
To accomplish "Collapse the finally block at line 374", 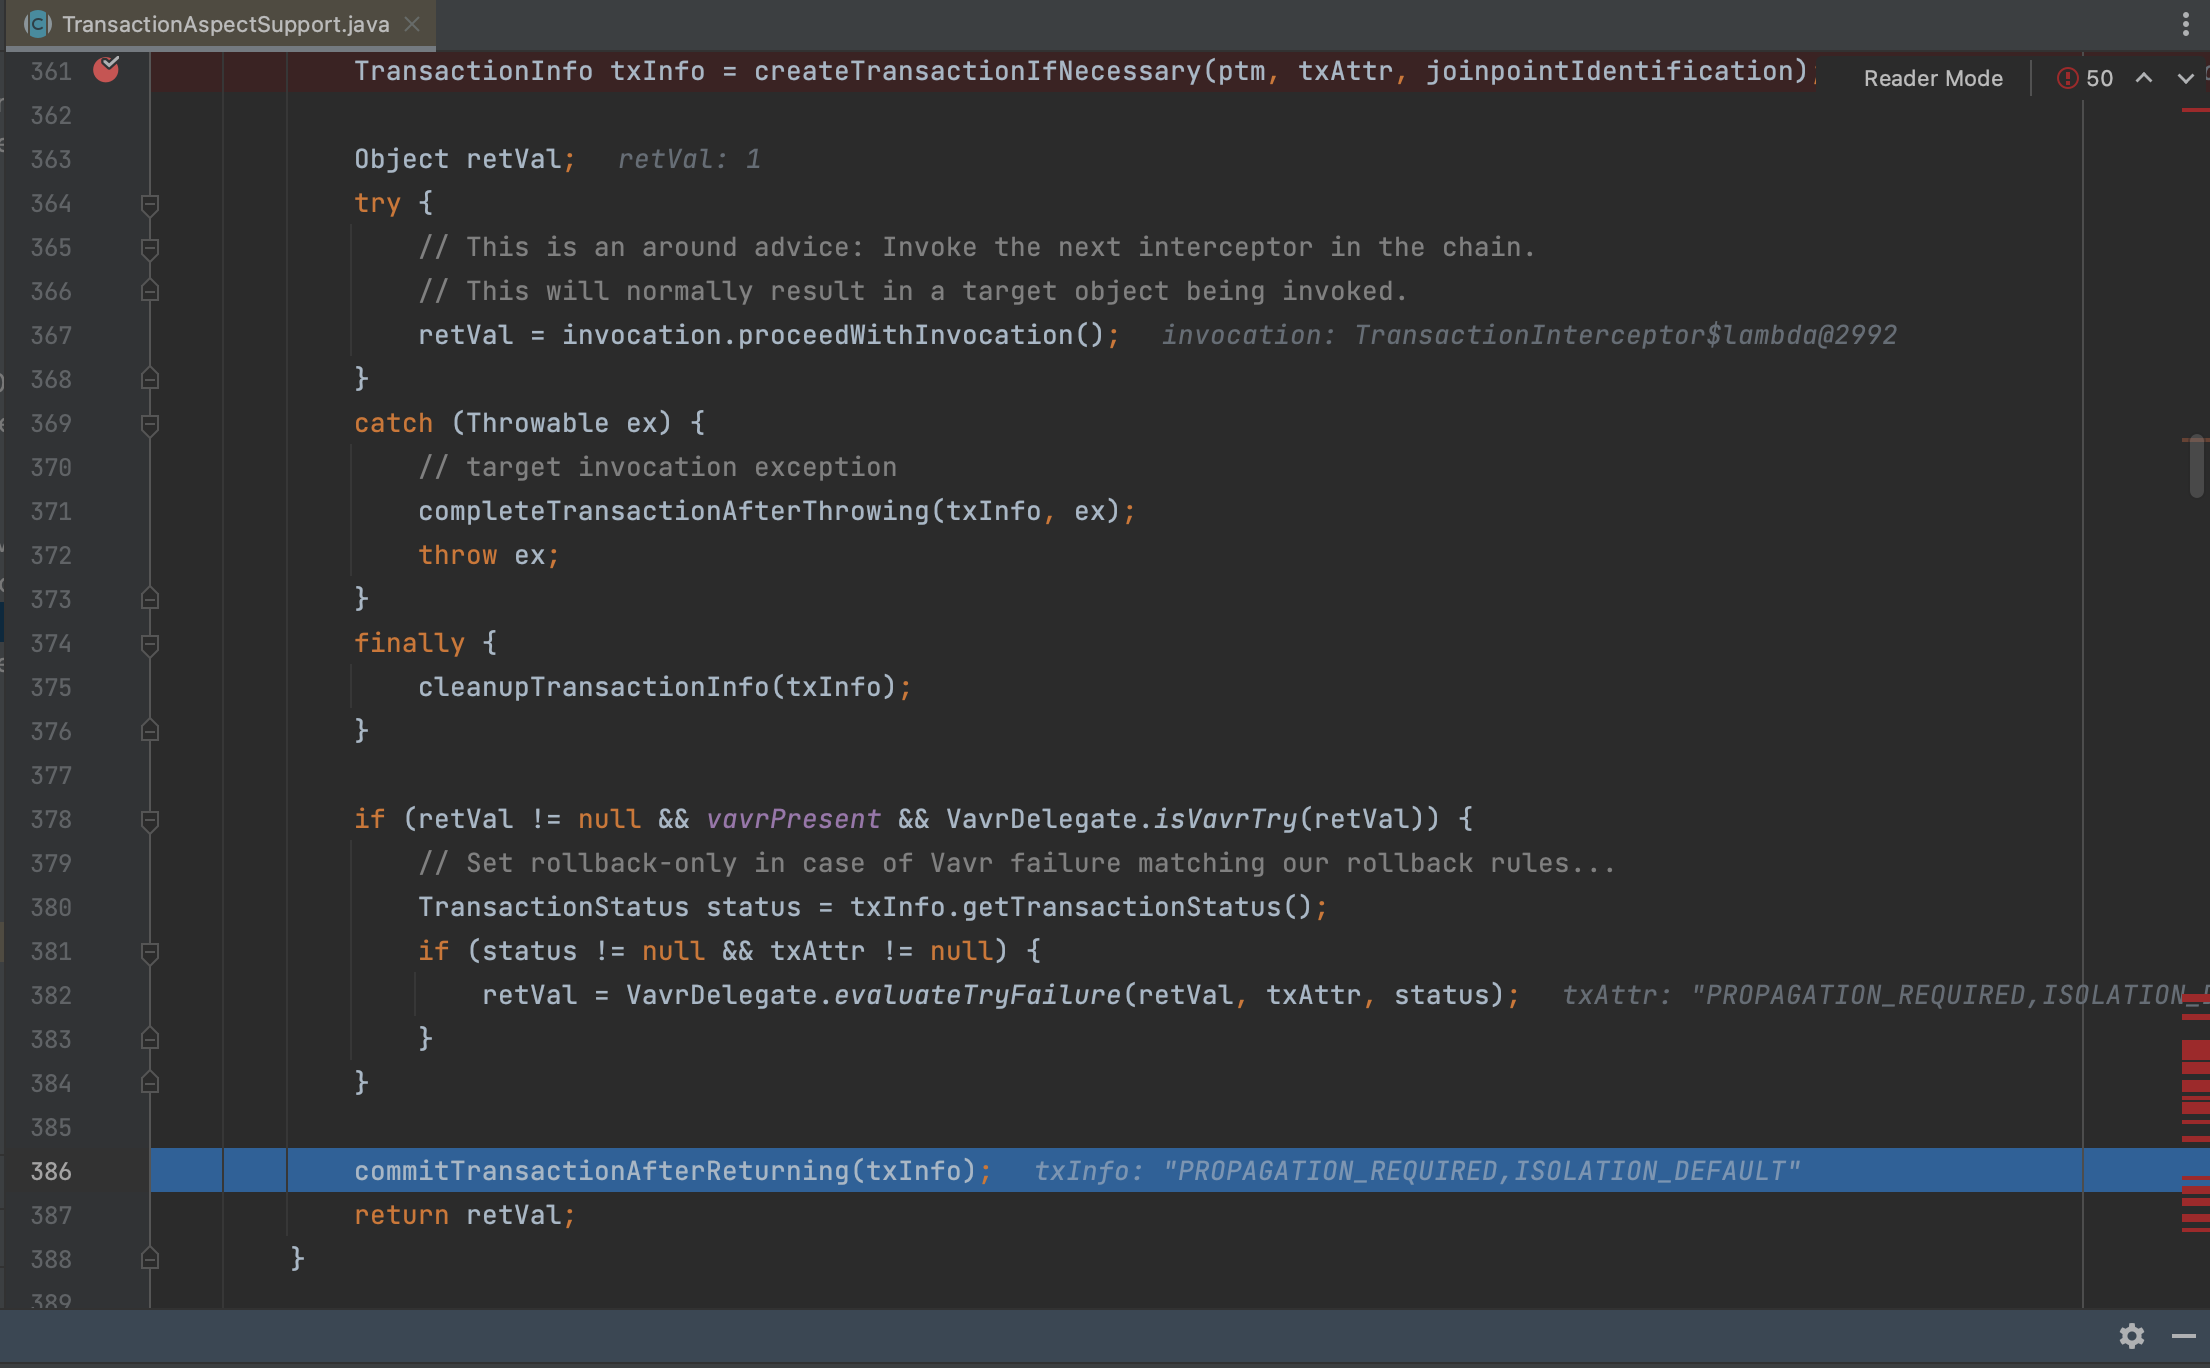I will coord(150,644).
